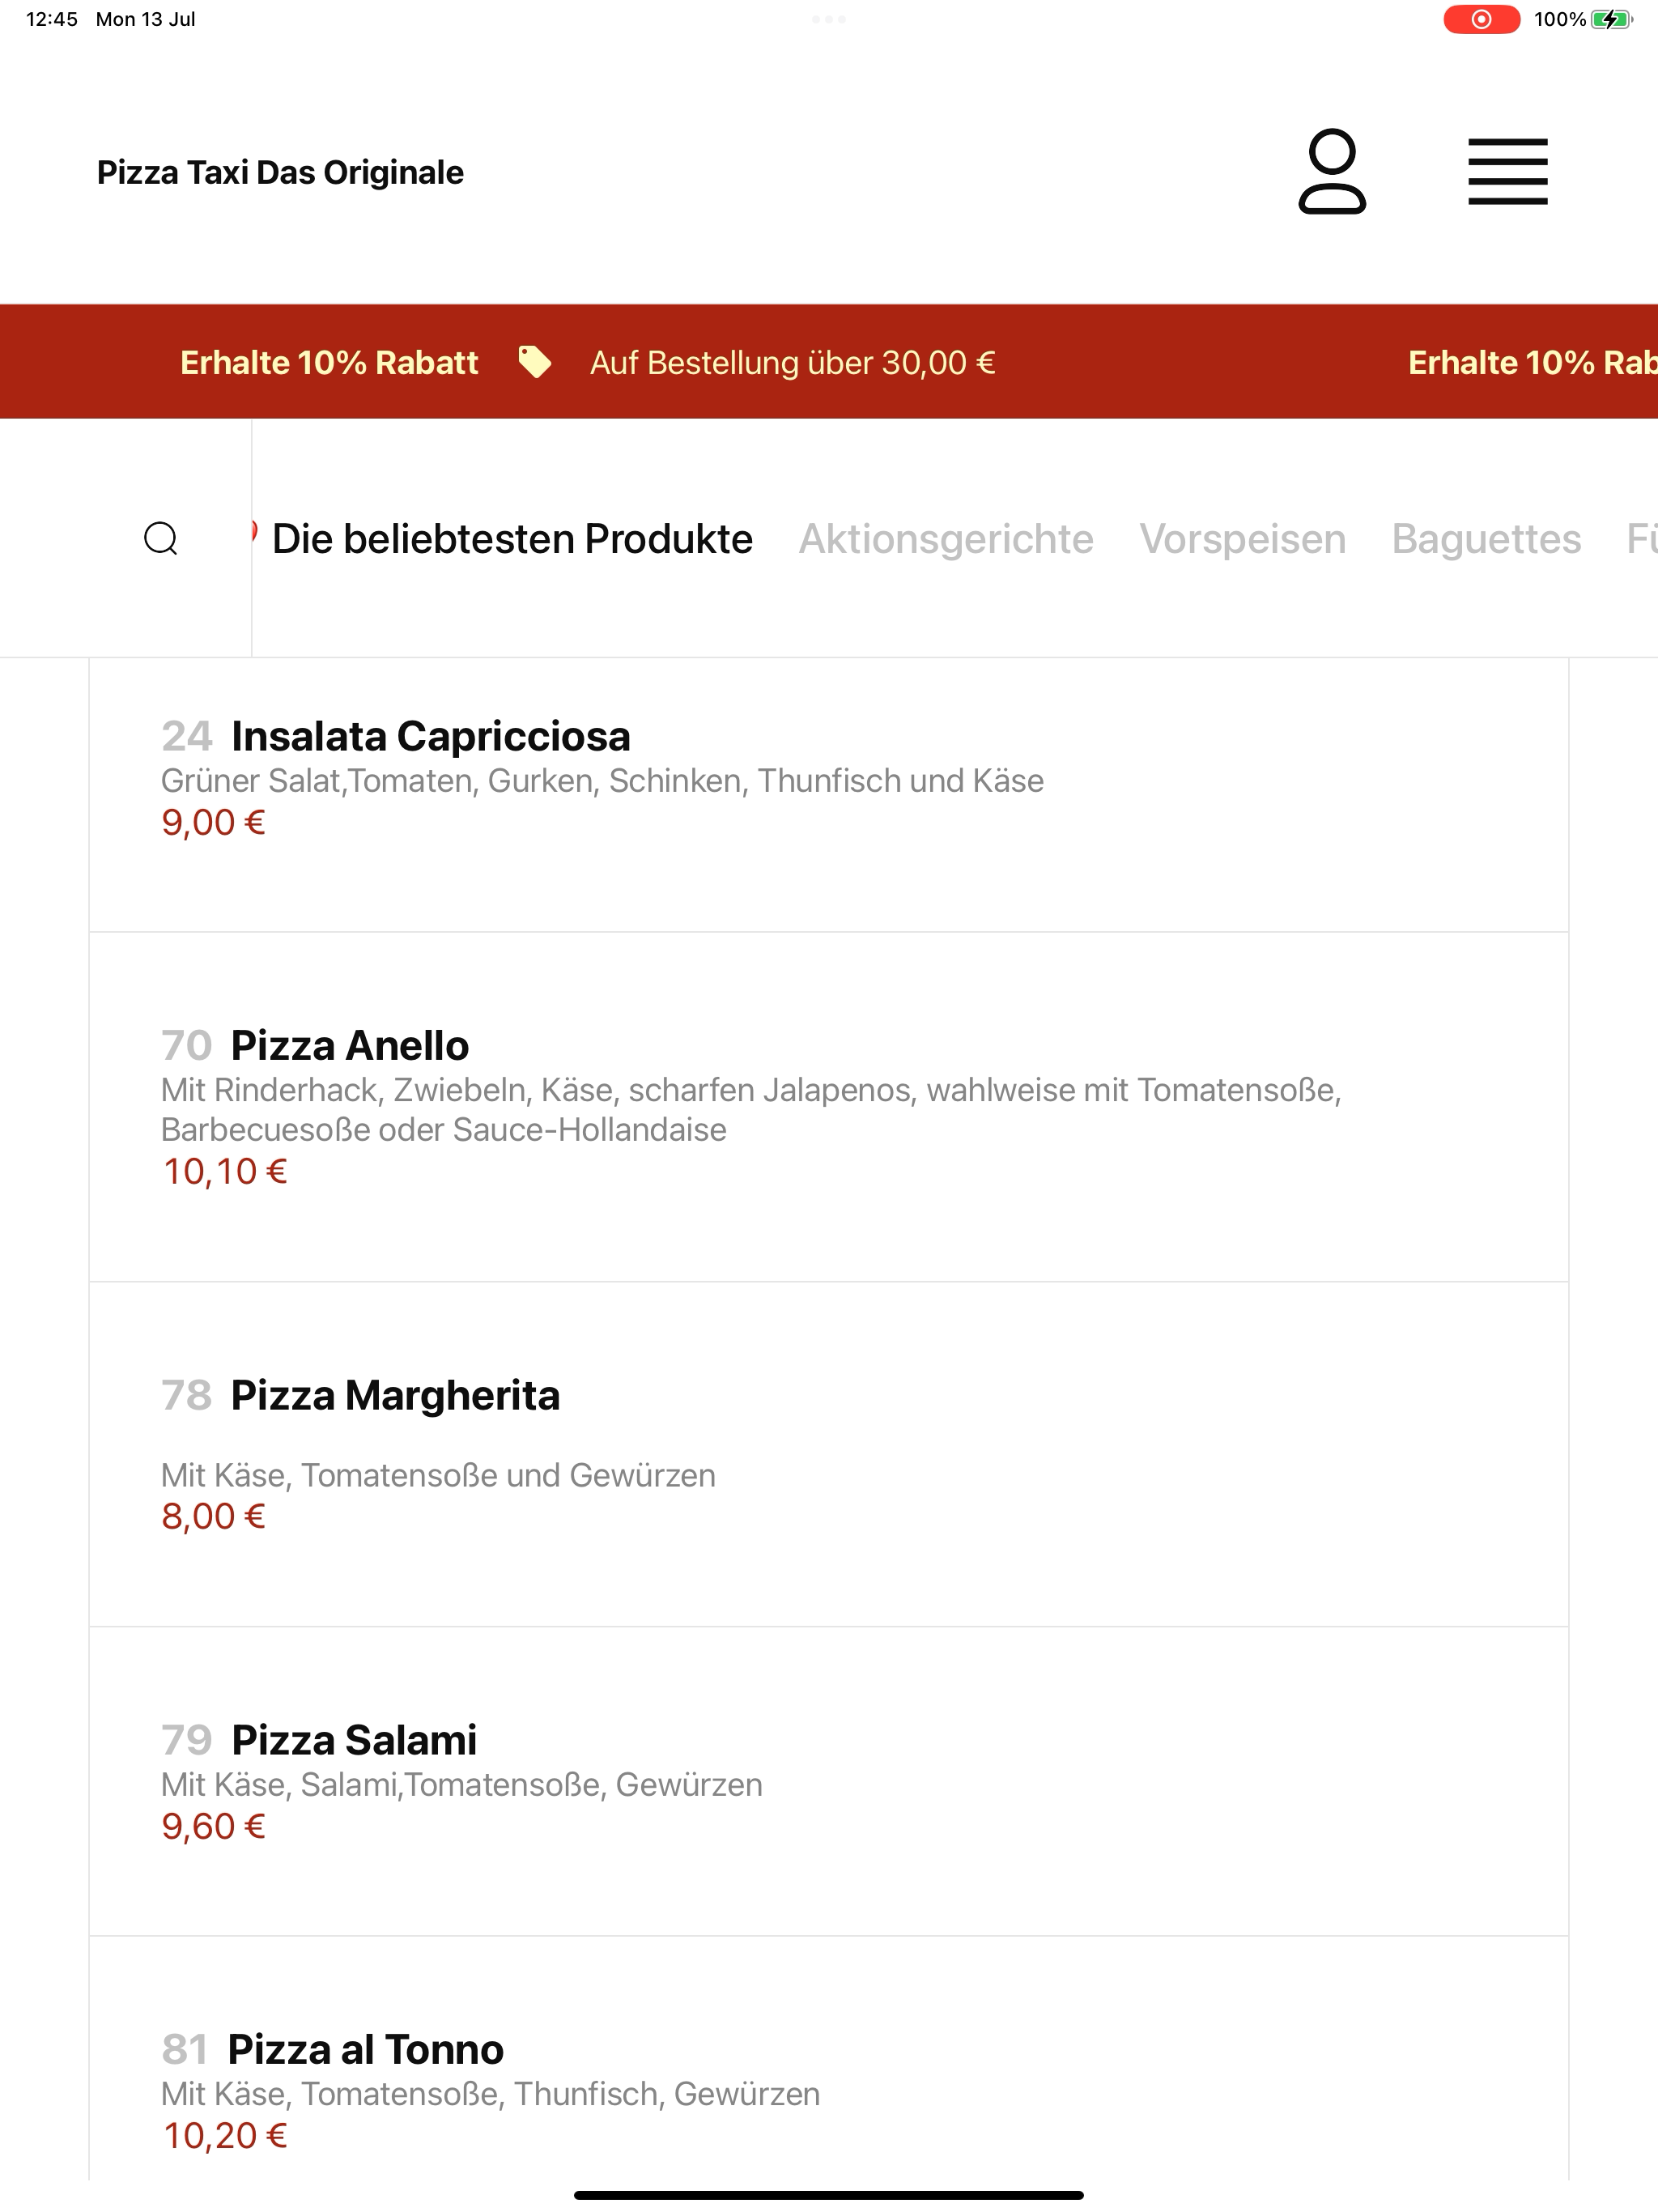Open Pizza Taxi Das Originale home link

pos(280,172)
